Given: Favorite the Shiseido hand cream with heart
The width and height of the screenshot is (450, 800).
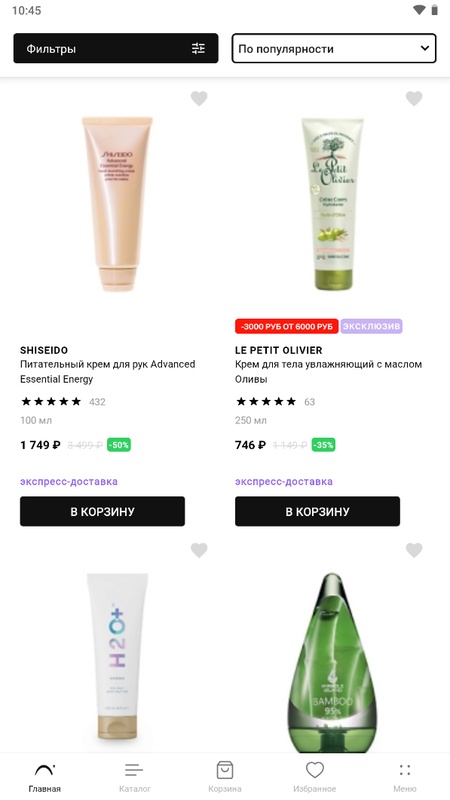Looking at the screenshot, I should pyautogui.click(x=199, y=98).
